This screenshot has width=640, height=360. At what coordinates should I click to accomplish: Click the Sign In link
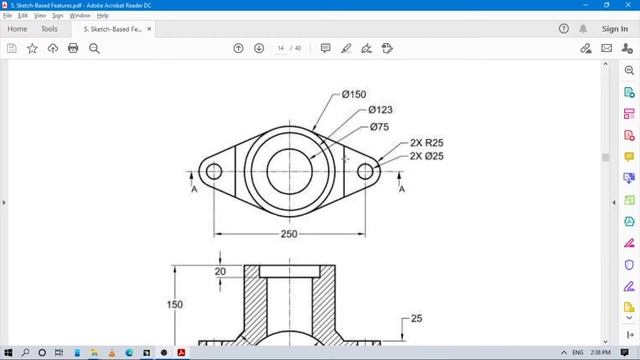[x=615, y=29]
